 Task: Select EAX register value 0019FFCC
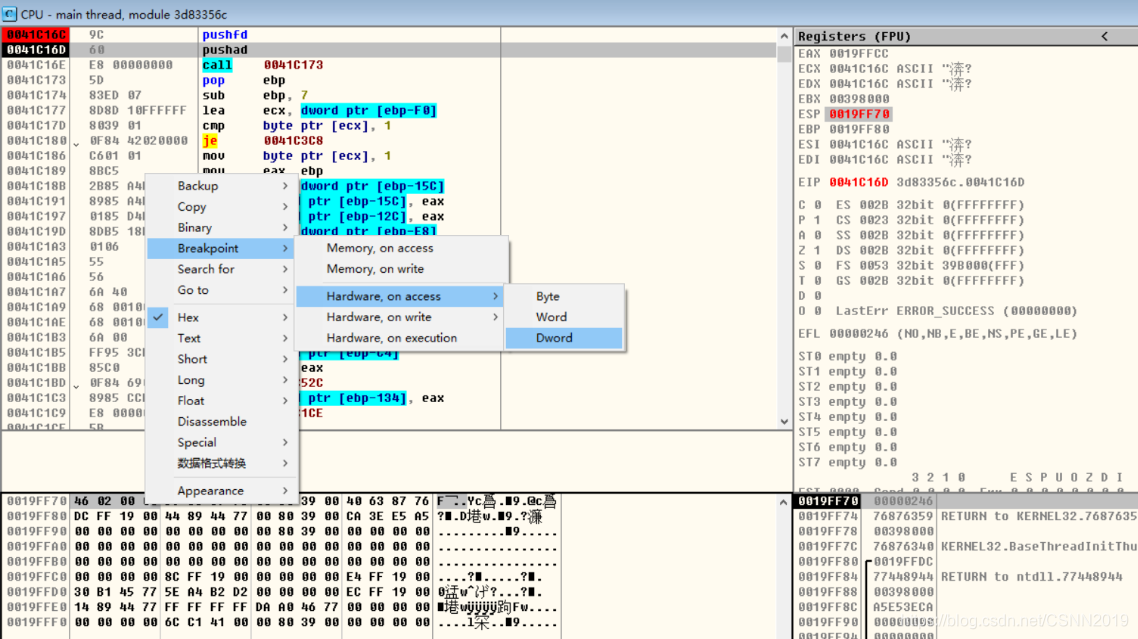pyautogui.click(x=859, y=54)
